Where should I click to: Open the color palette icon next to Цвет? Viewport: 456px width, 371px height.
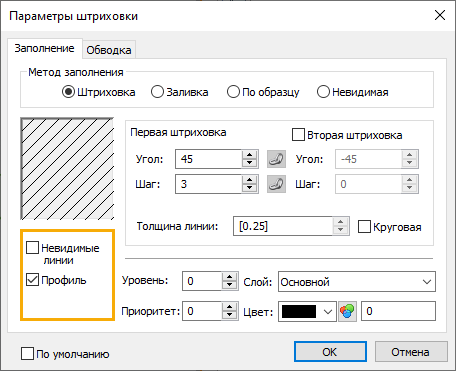coord(348,312)
